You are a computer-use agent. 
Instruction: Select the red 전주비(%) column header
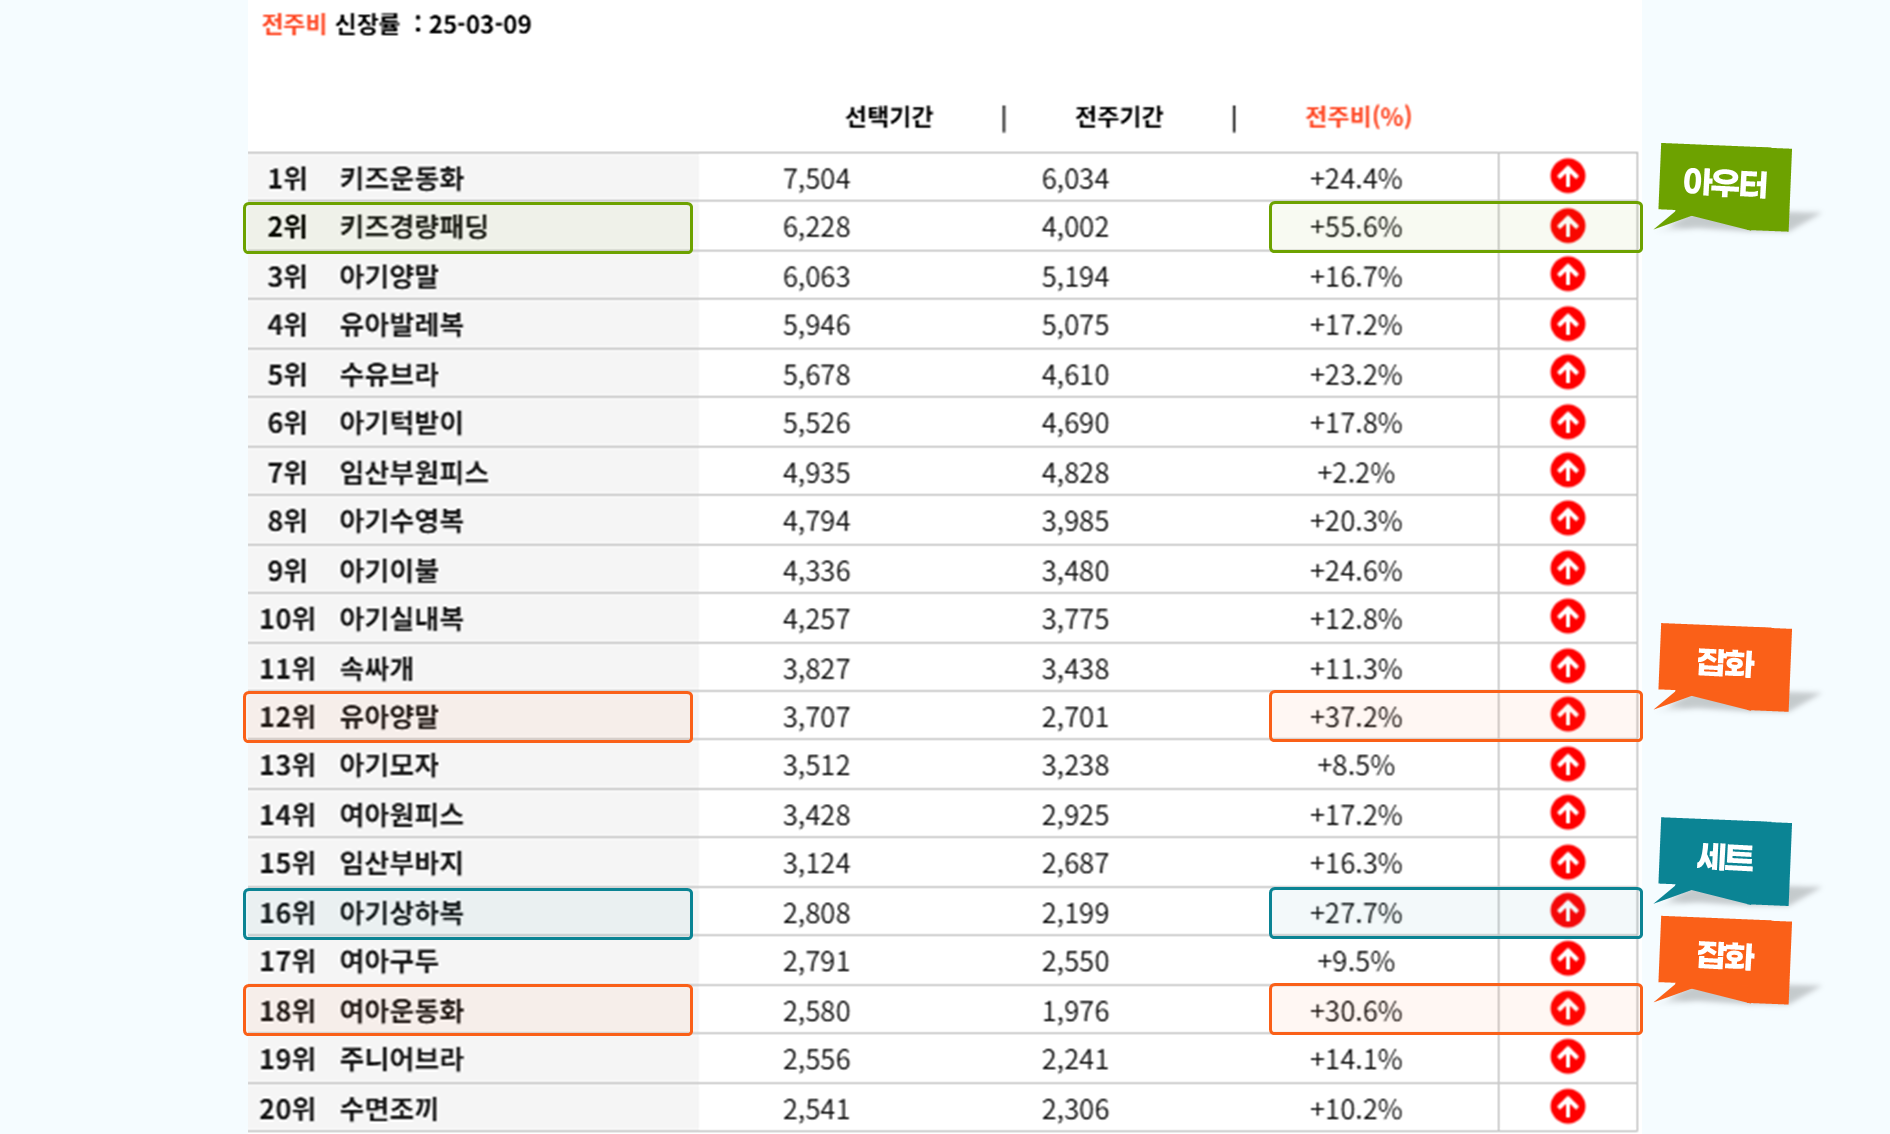(1357, 117)
